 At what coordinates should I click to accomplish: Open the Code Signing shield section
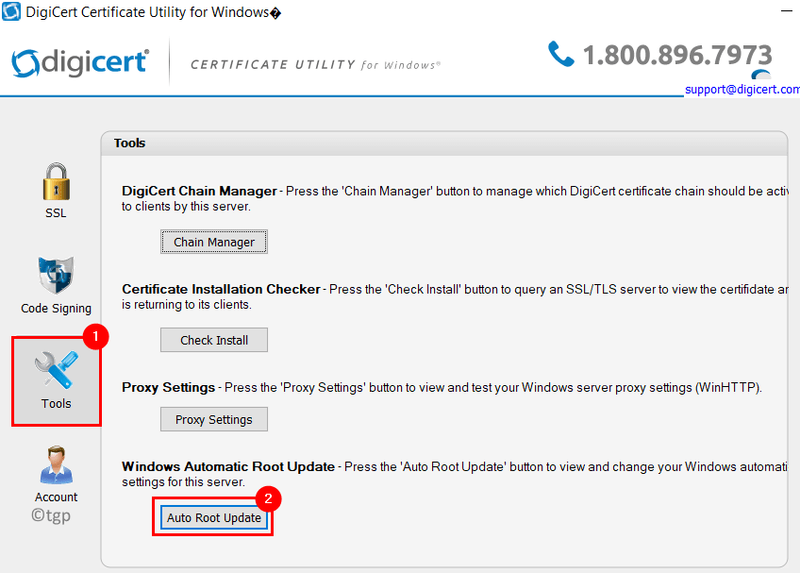[56, 276]
